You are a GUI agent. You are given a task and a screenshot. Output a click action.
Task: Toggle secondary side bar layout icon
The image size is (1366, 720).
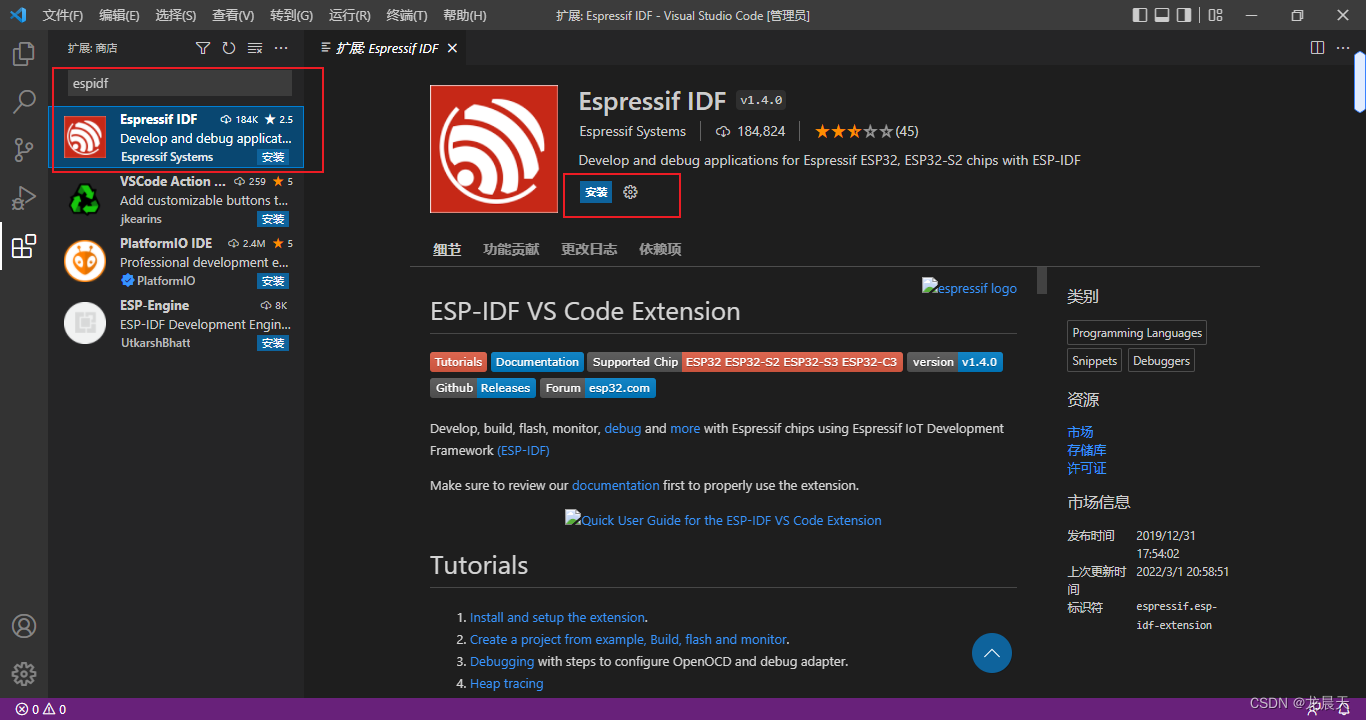1184,15
